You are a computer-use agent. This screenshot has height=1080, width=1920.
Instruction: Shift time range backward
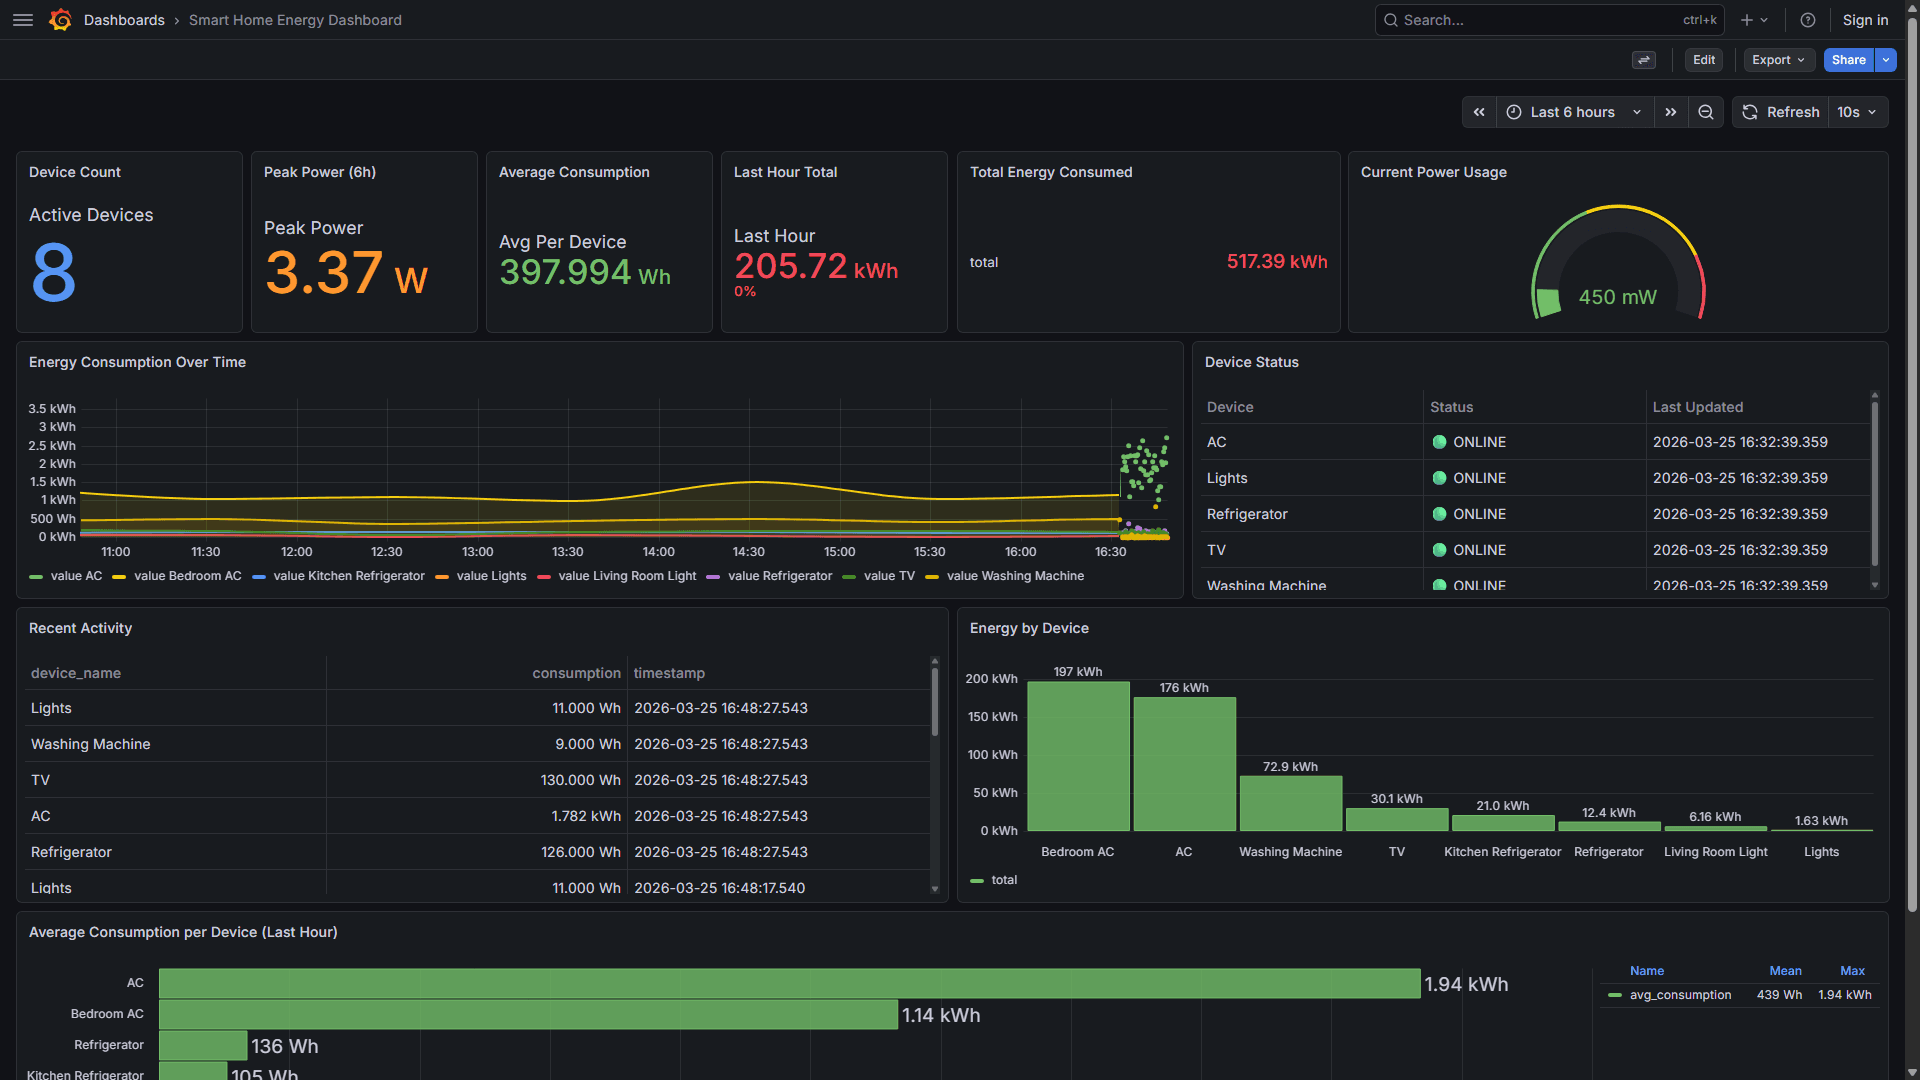tap(1479, 112)
